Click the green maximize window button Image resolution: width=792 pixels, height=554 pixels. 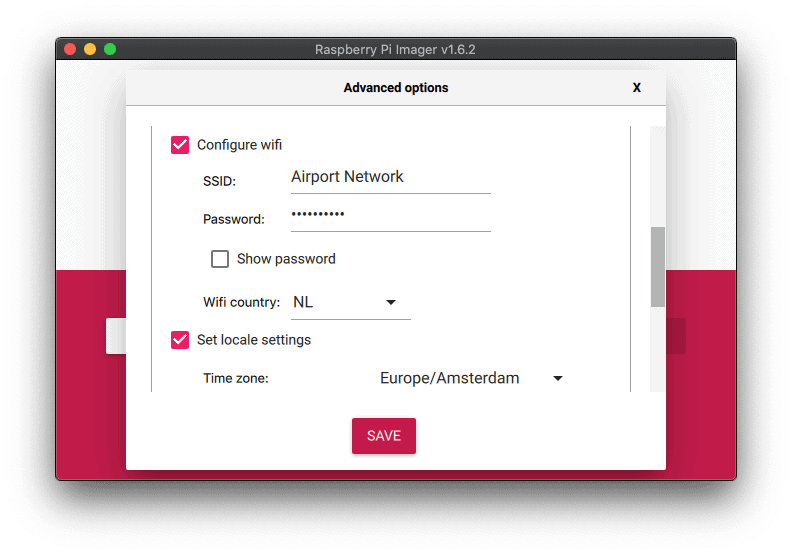pos(110,49)
